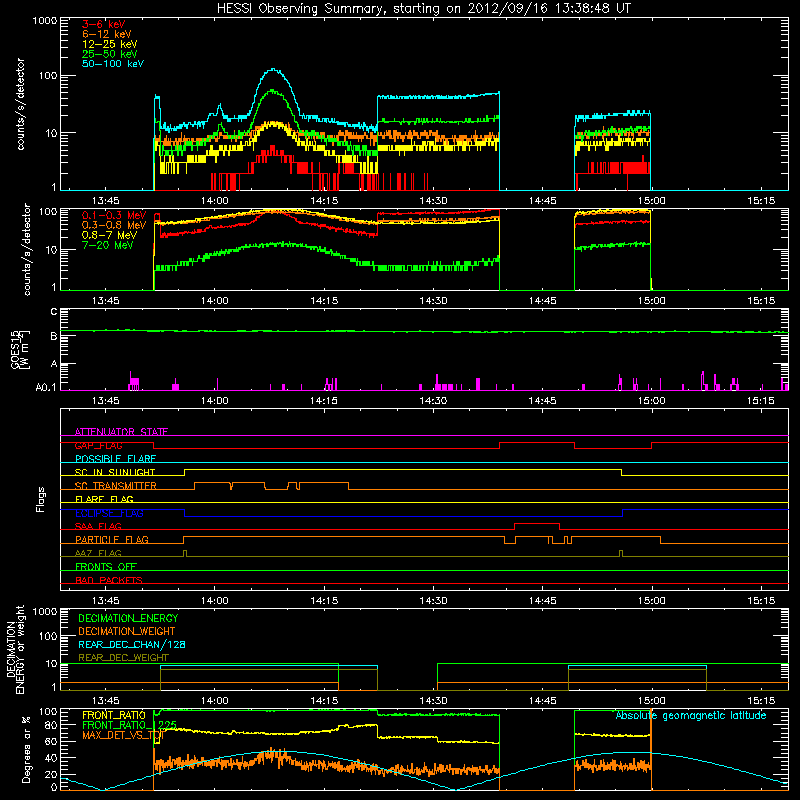Click the raised segment of the GAP_FLAG line before 14:45
The height and width of the screenshot is (800, 800).
[x=537, y=442]
